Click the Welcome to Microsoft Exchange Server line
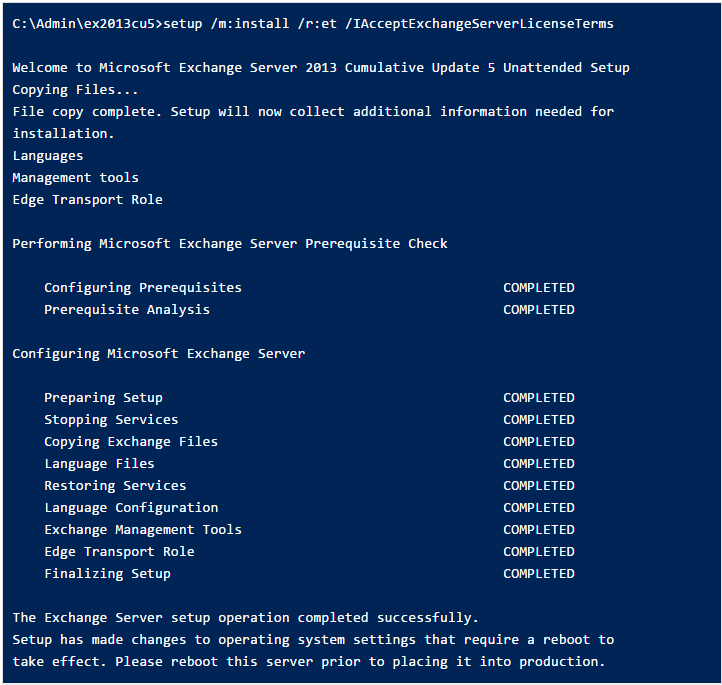This screenshot has width=722, height=685. [321, 67]
